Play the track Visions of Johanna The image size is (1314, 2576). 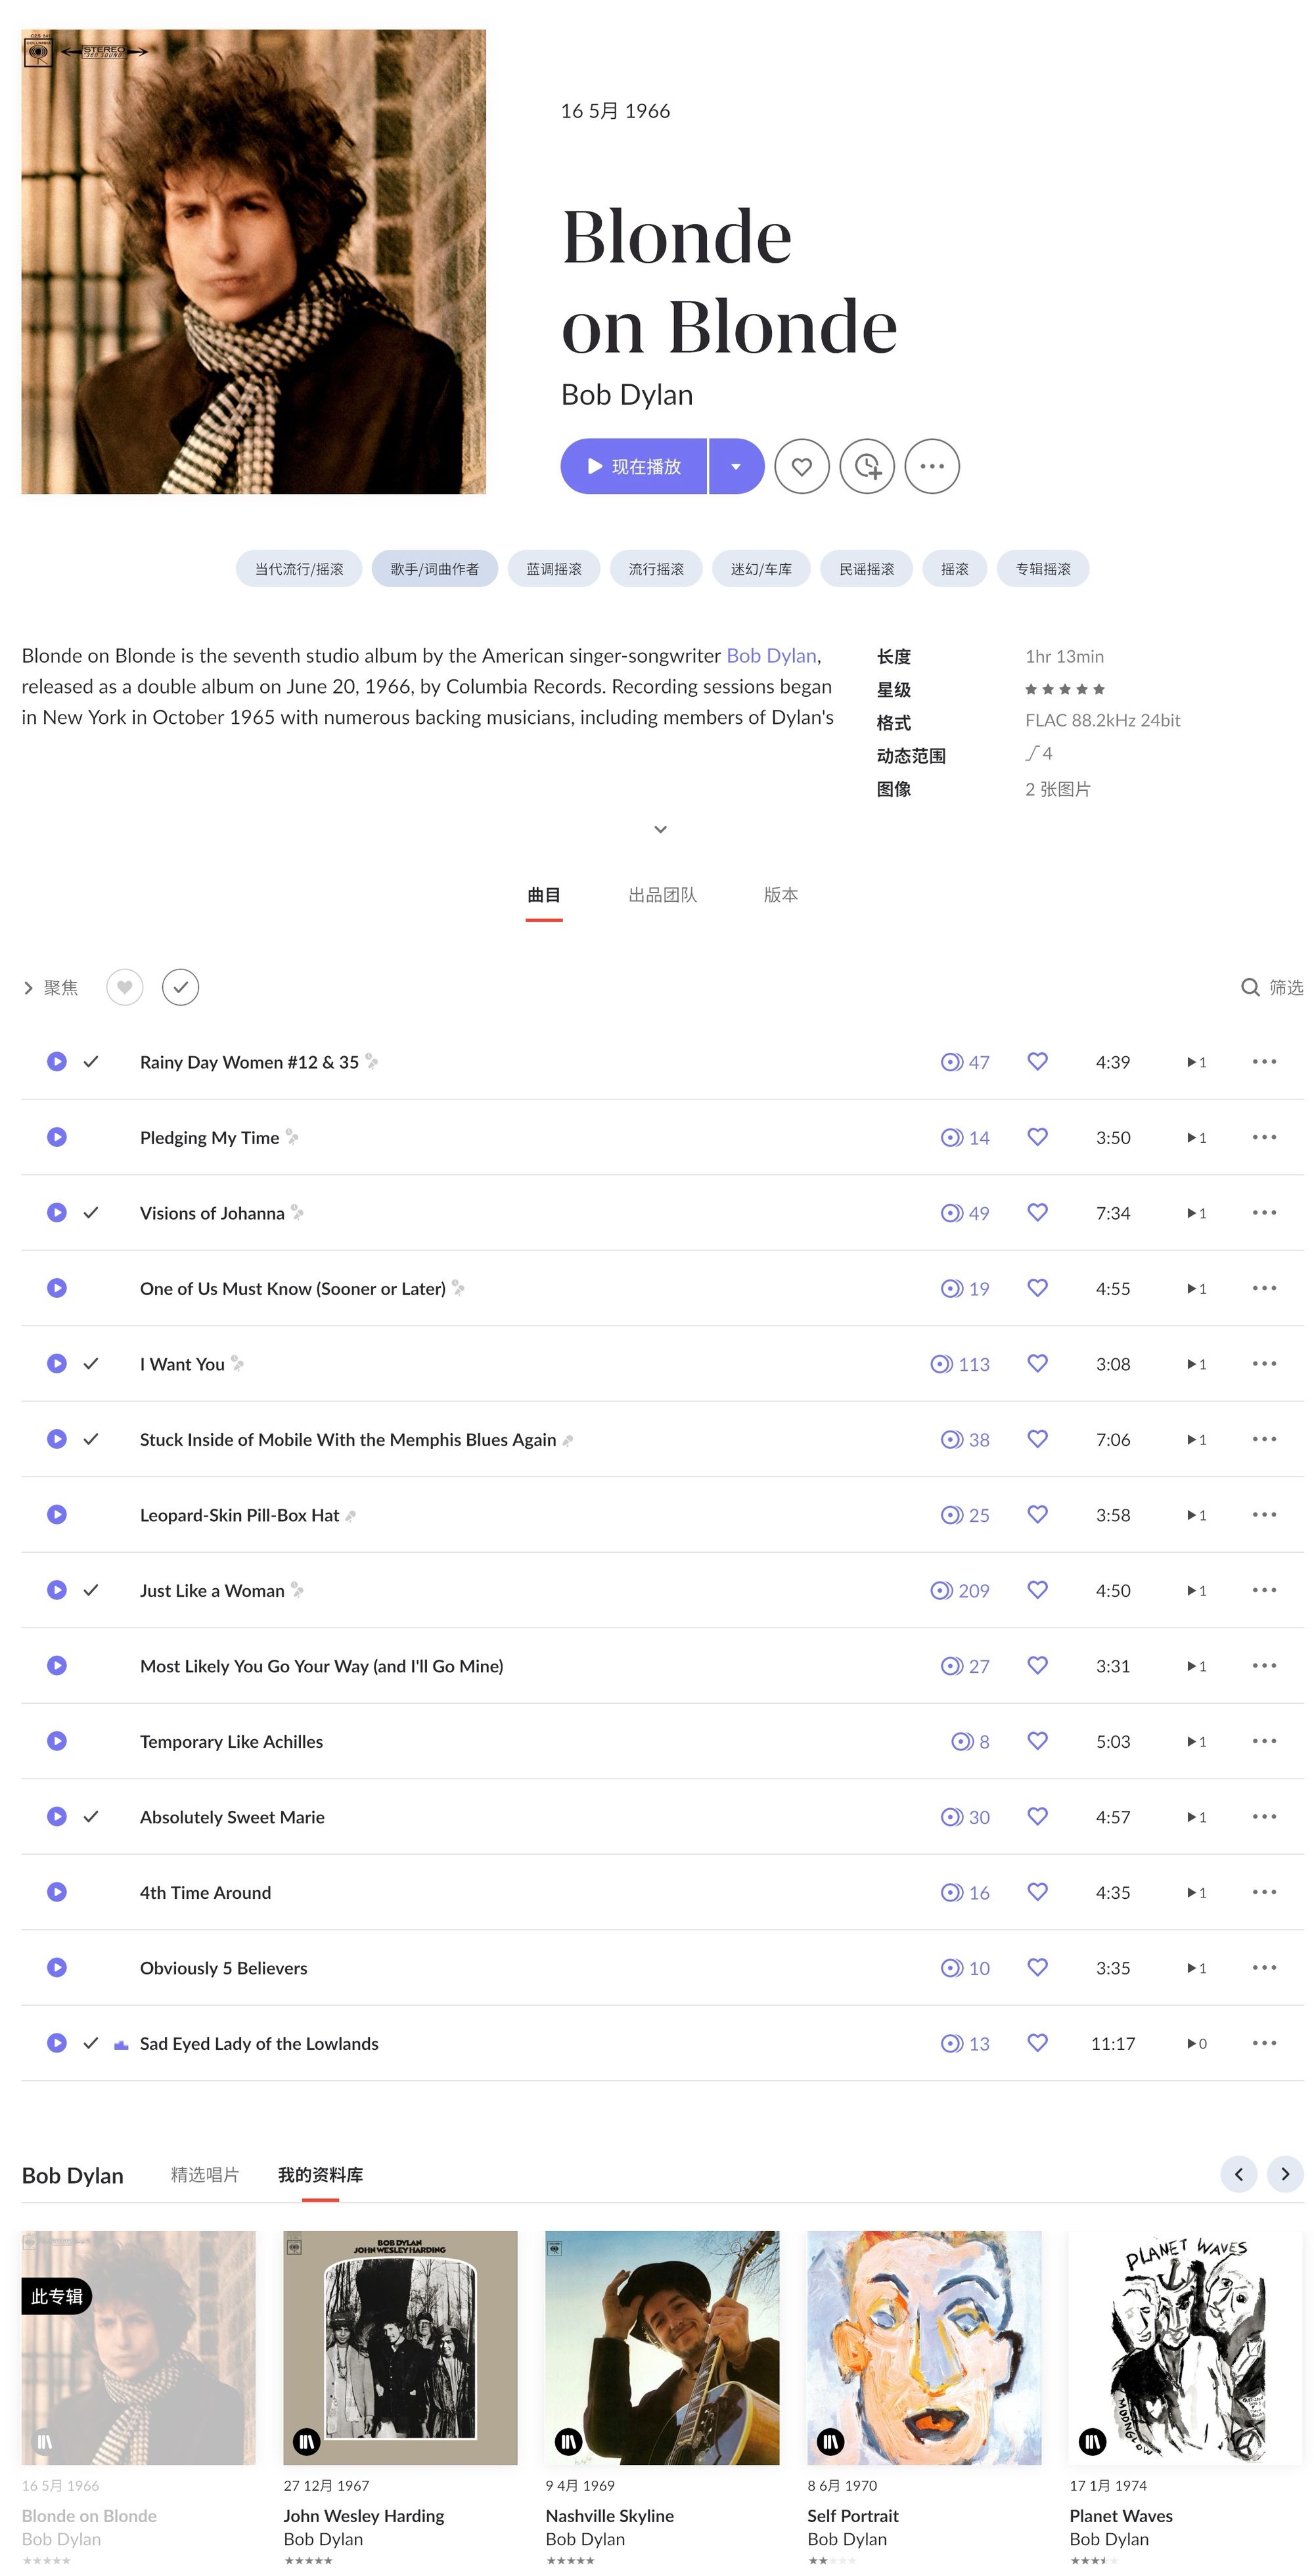(x=57, y=1212)
